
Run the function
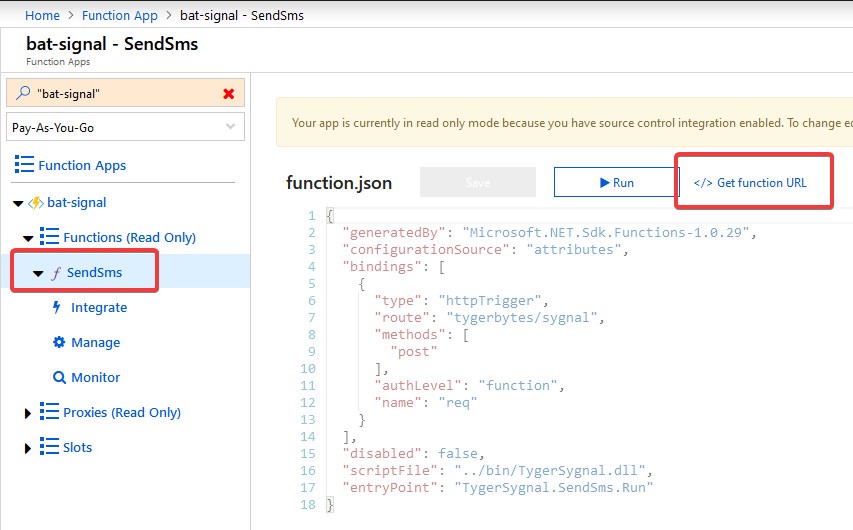(x=616, y=182)
